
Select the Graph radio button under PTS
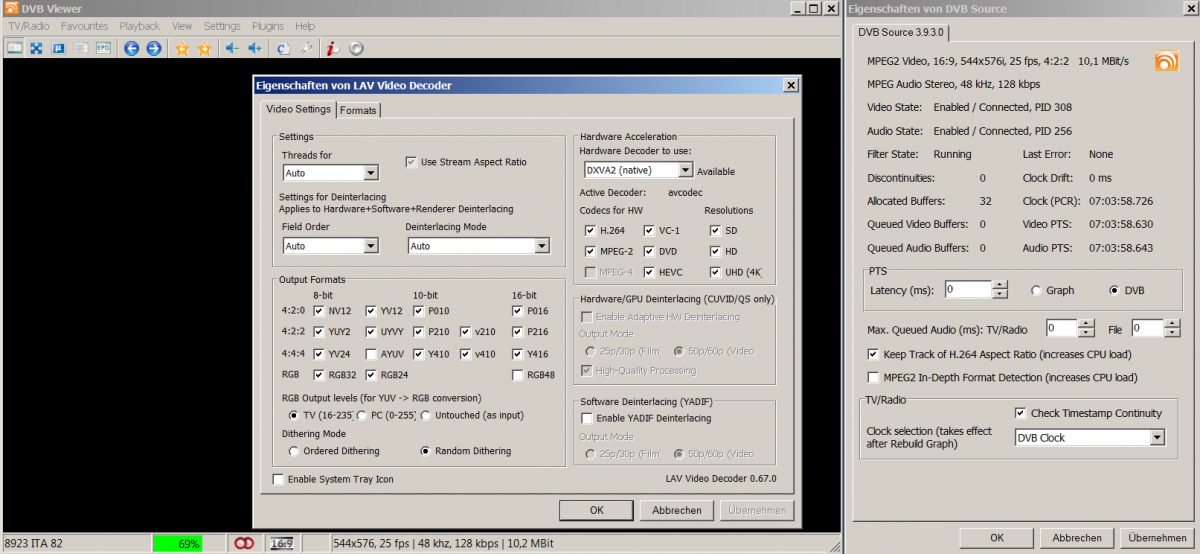(x=1036, y=290)
